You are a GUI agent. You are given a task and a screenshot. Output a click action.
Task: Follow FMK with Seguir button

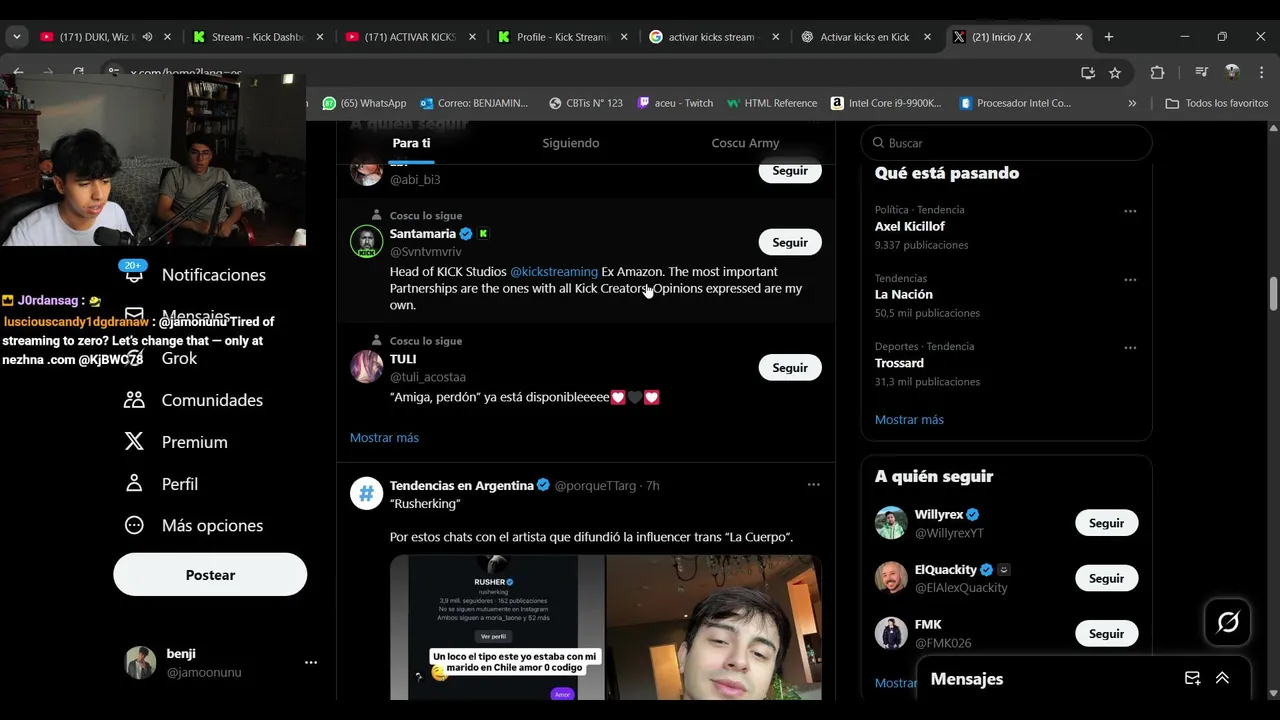point(1106,633)
